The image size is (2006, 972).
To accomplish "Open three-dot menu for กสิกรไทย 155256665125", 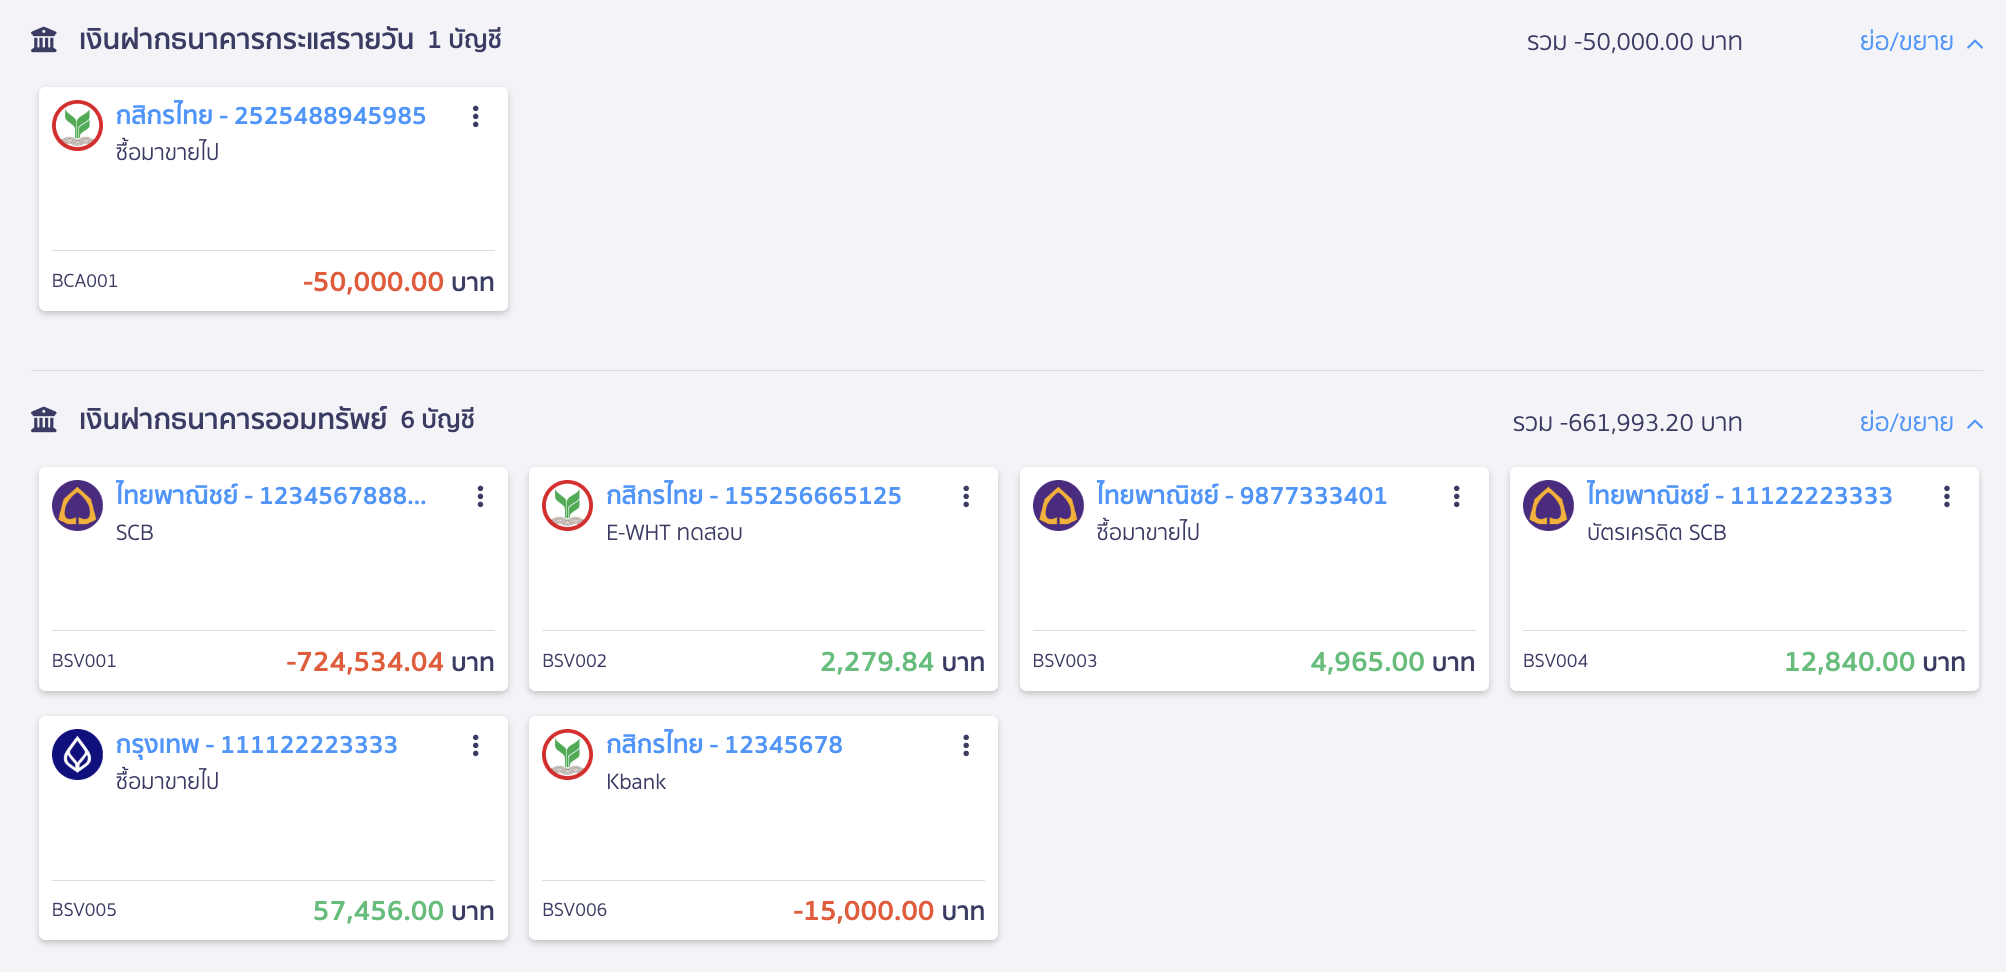I will click(x=966, y=497).
